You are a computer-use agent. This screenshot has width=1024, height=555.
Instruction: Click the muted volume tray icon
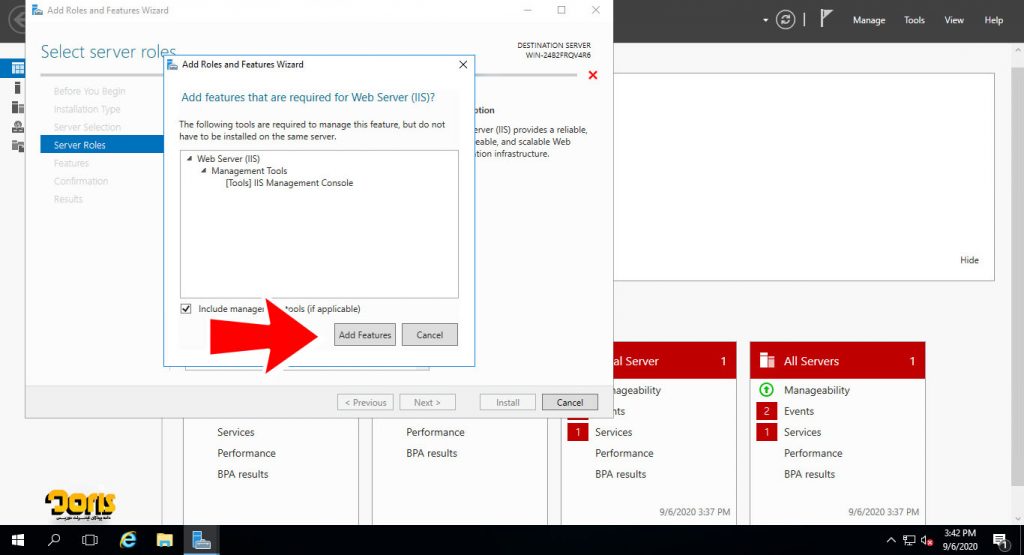click(x=926, y=540)
